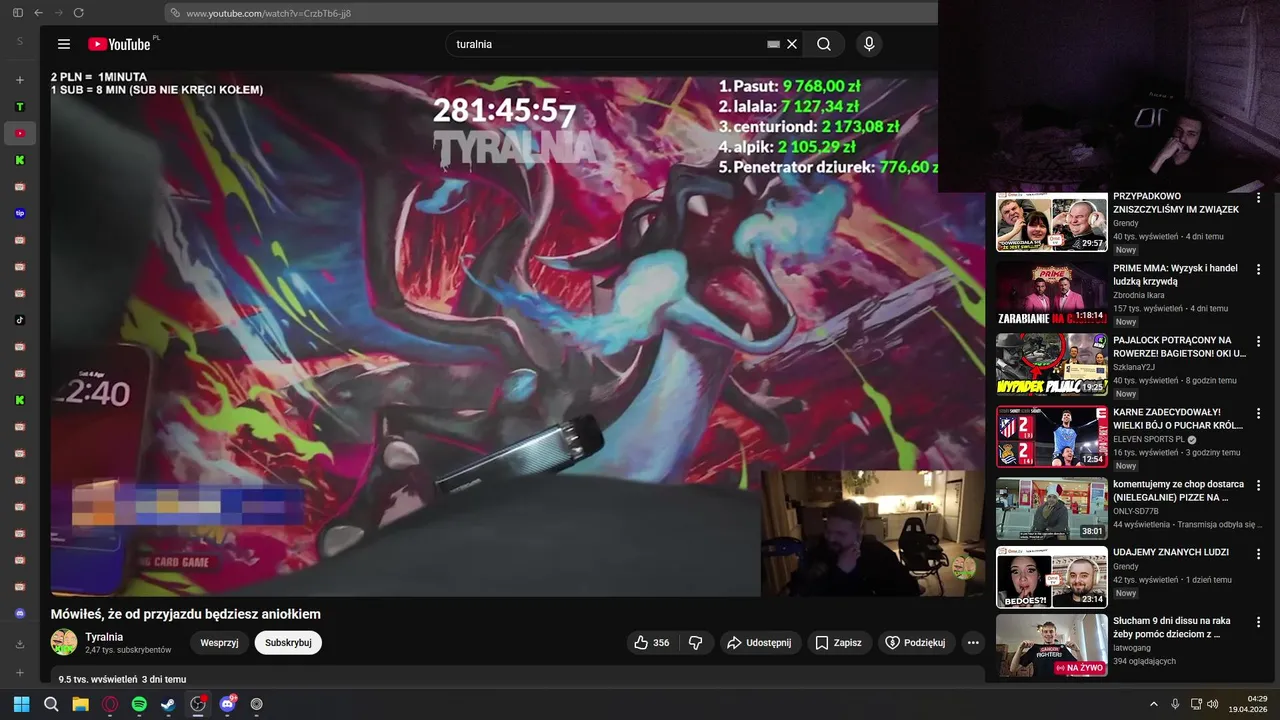
Task: Open on-screen keyboard icon in search box
Action: click(773, 44)
